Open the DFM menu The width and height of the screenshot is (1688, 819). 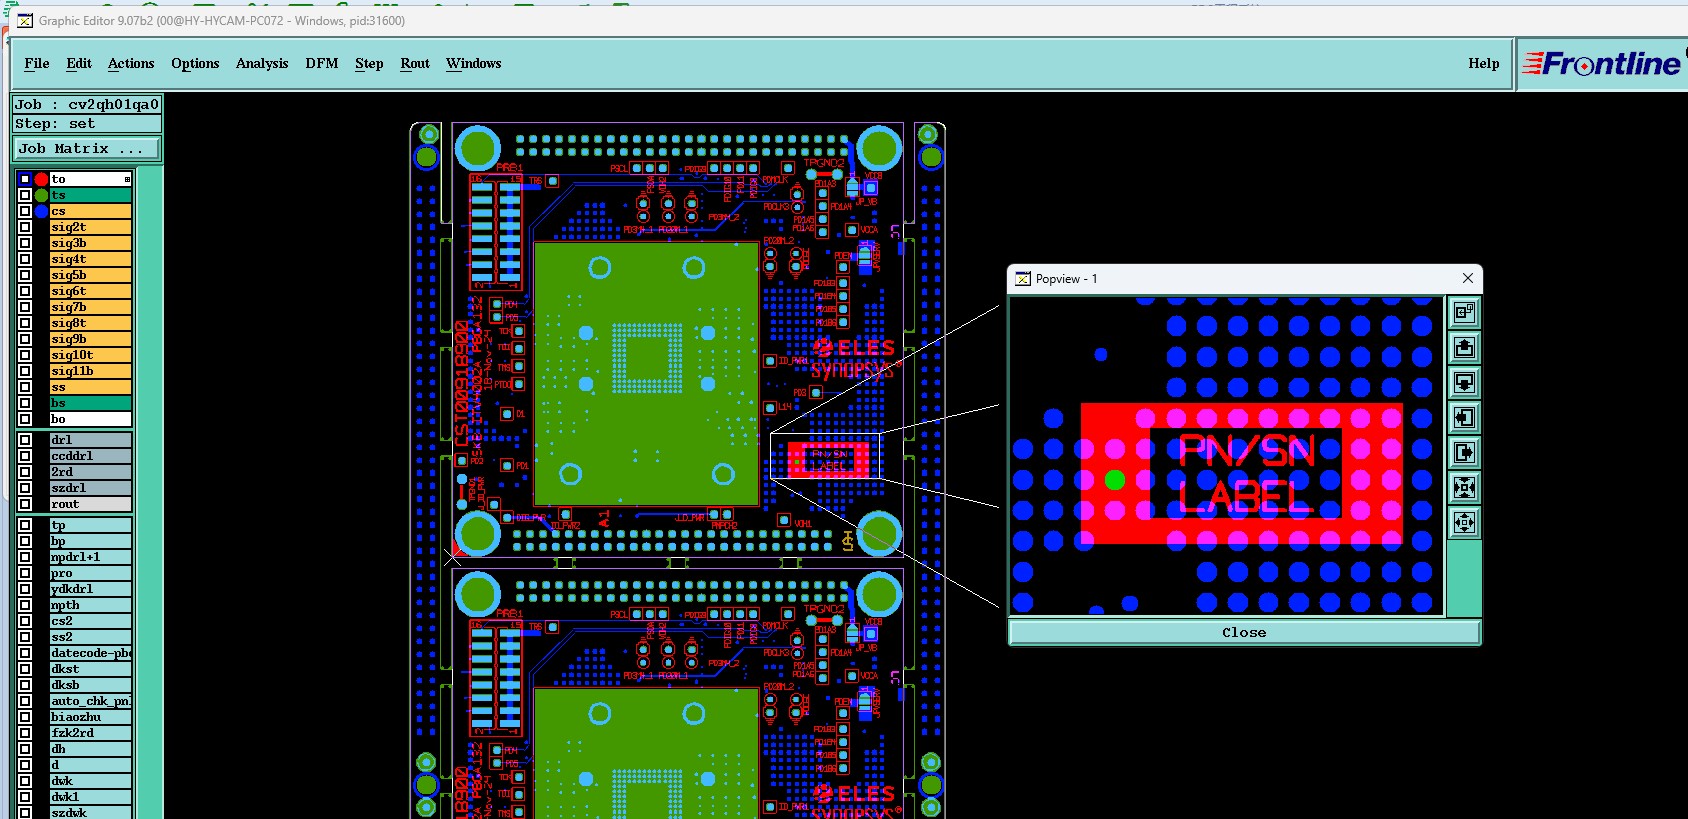coord(321,63)
